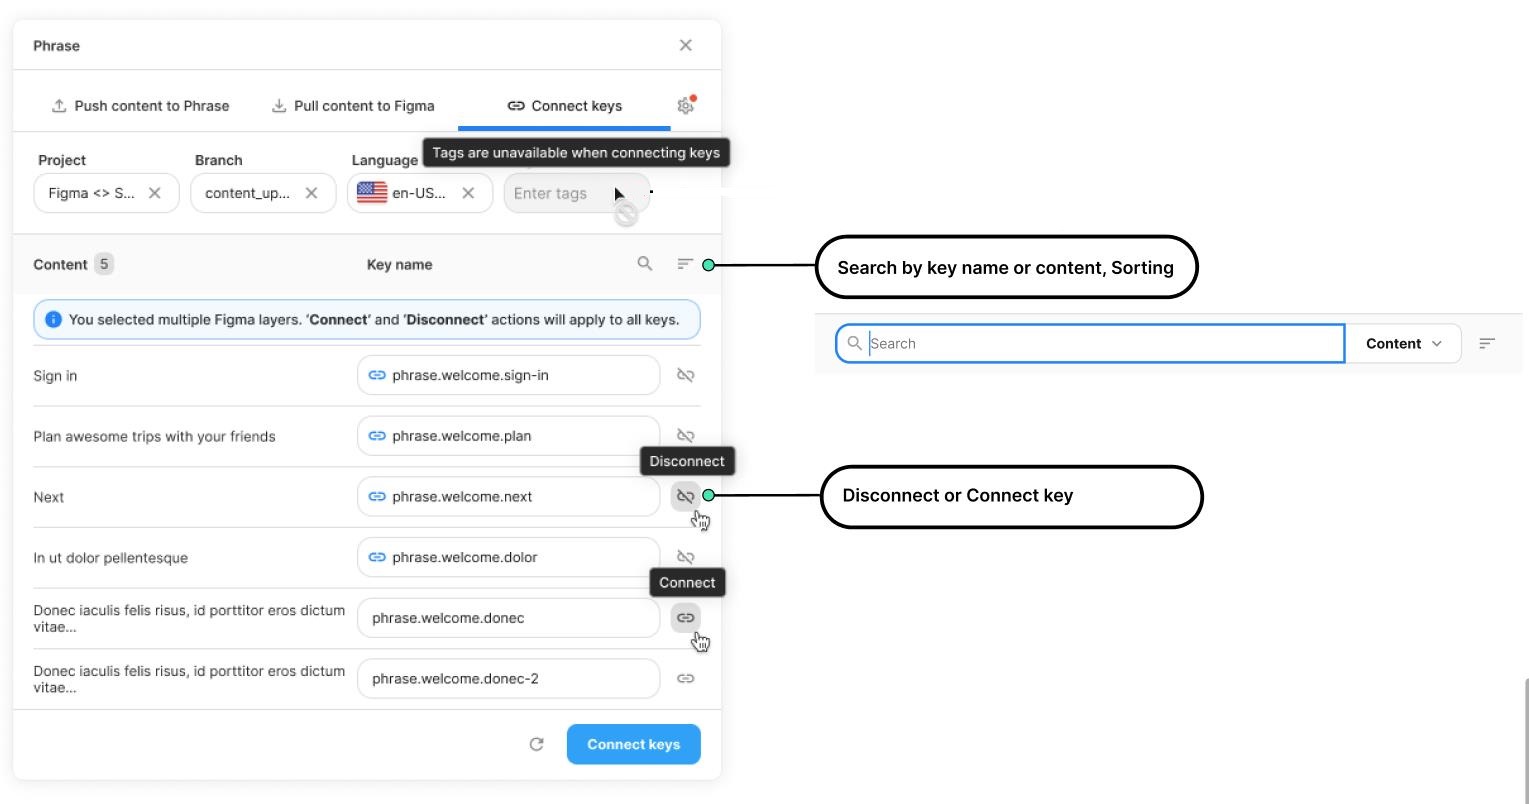Clear the Branch selection content_up...
The width and height of the screenshot is (1529, 804).
pyautogui.click(x=312, y=193)
